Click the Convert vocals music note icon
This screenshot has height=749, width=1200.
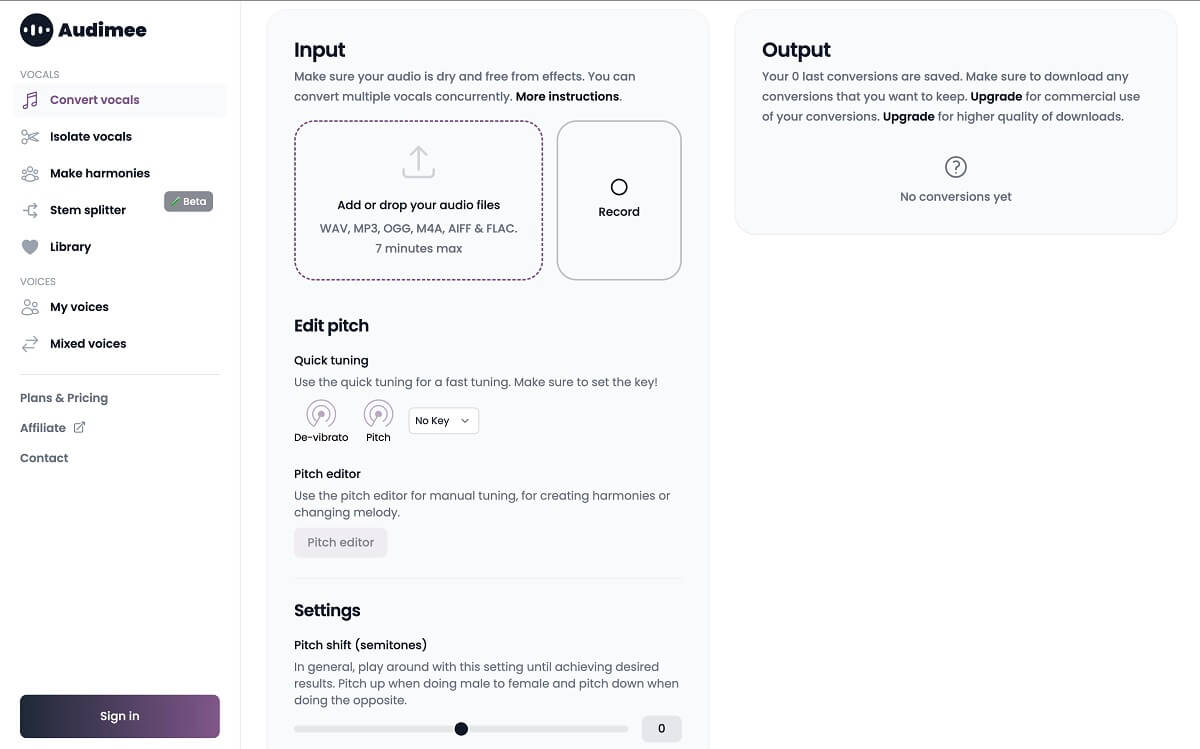coord(30,100)
